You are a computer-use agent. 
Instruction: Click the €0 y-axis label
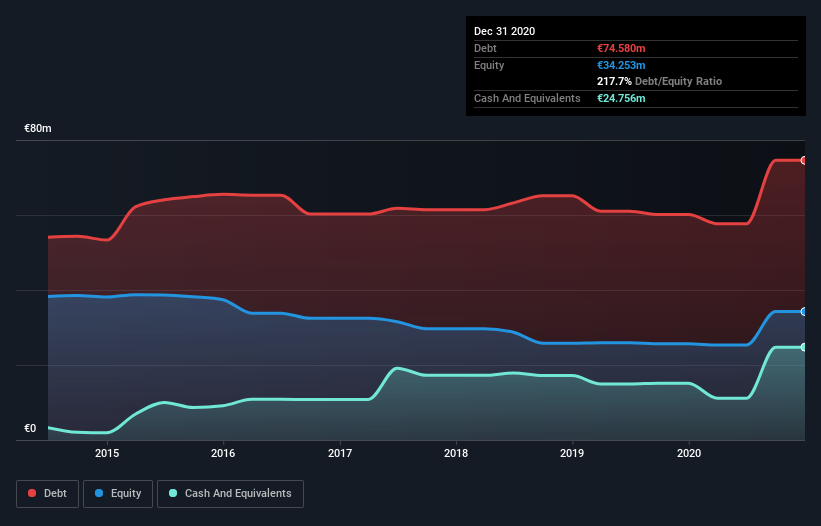[30, 428]
